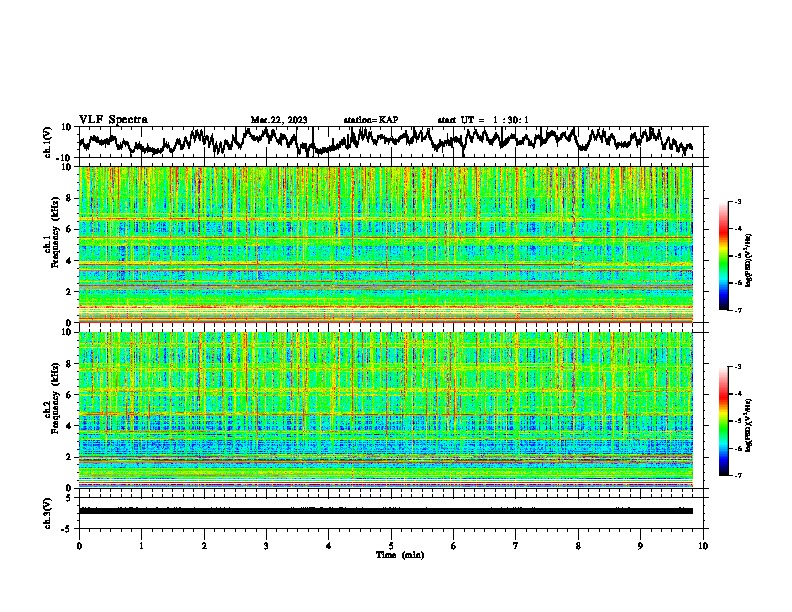Click the "VLF Spectra" title text
The height and width of the screenshot is (612, 792).
pyautogui.click(x=113, y=120)
